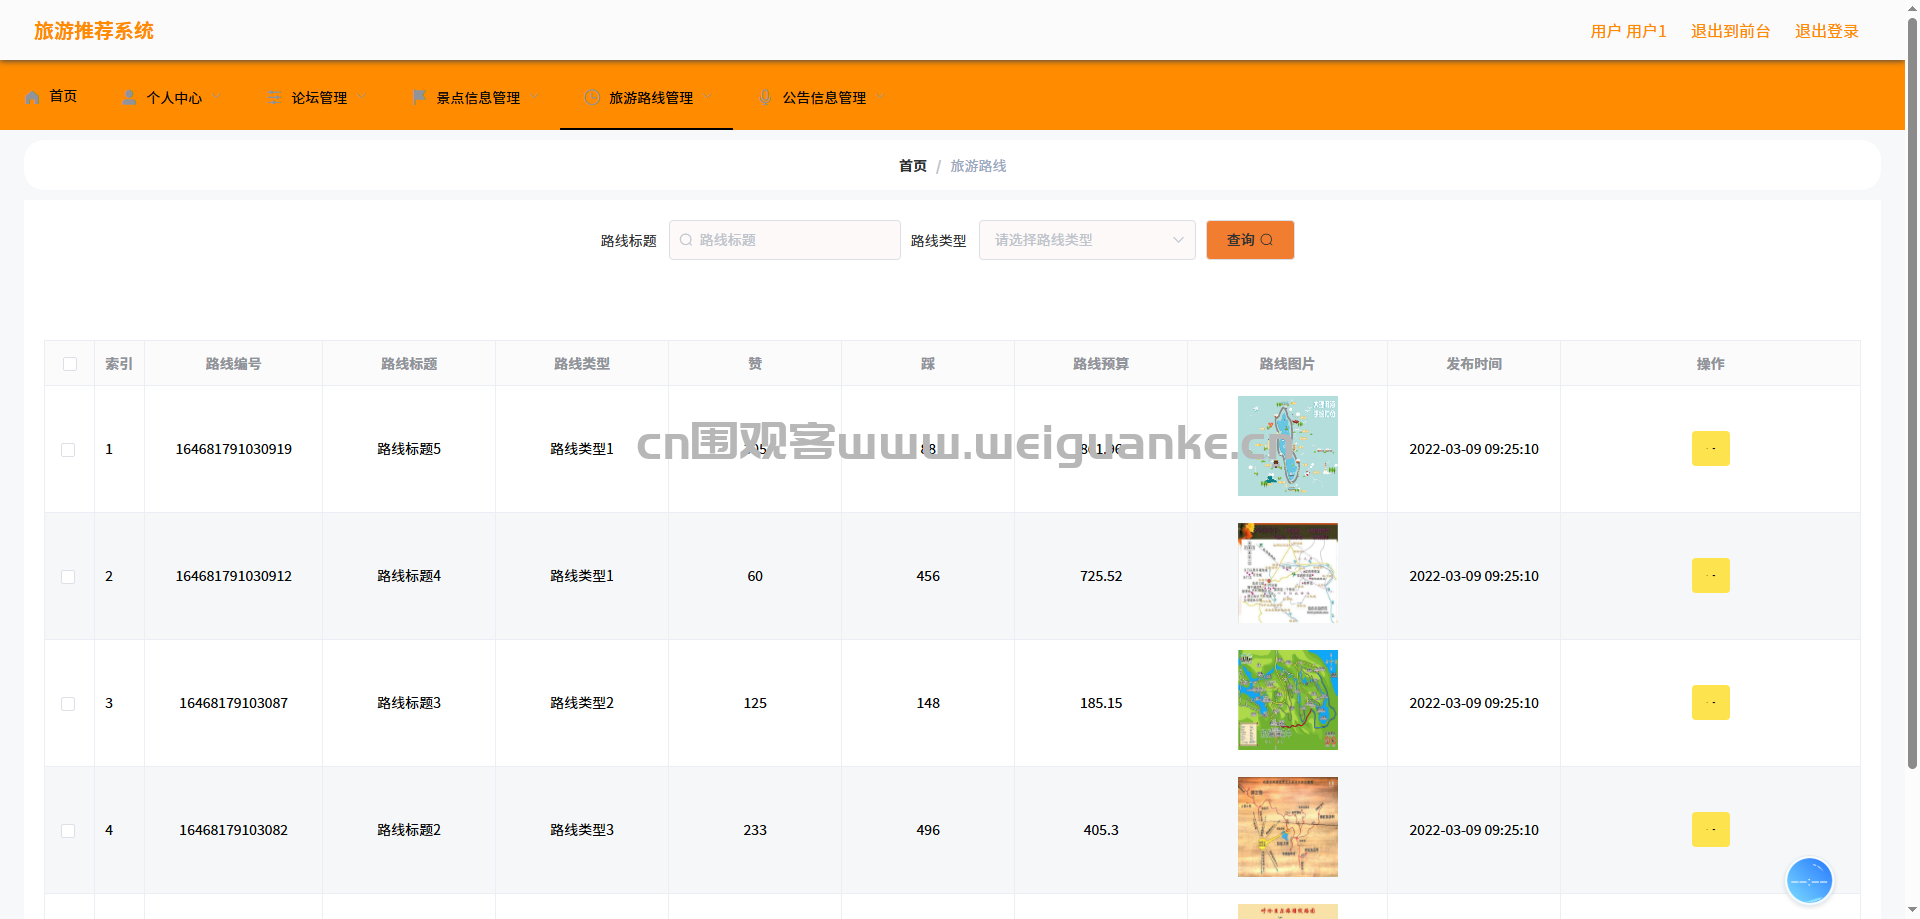Click route number 16468179103087
This screenshot has width=1920, height=919.
234,703
